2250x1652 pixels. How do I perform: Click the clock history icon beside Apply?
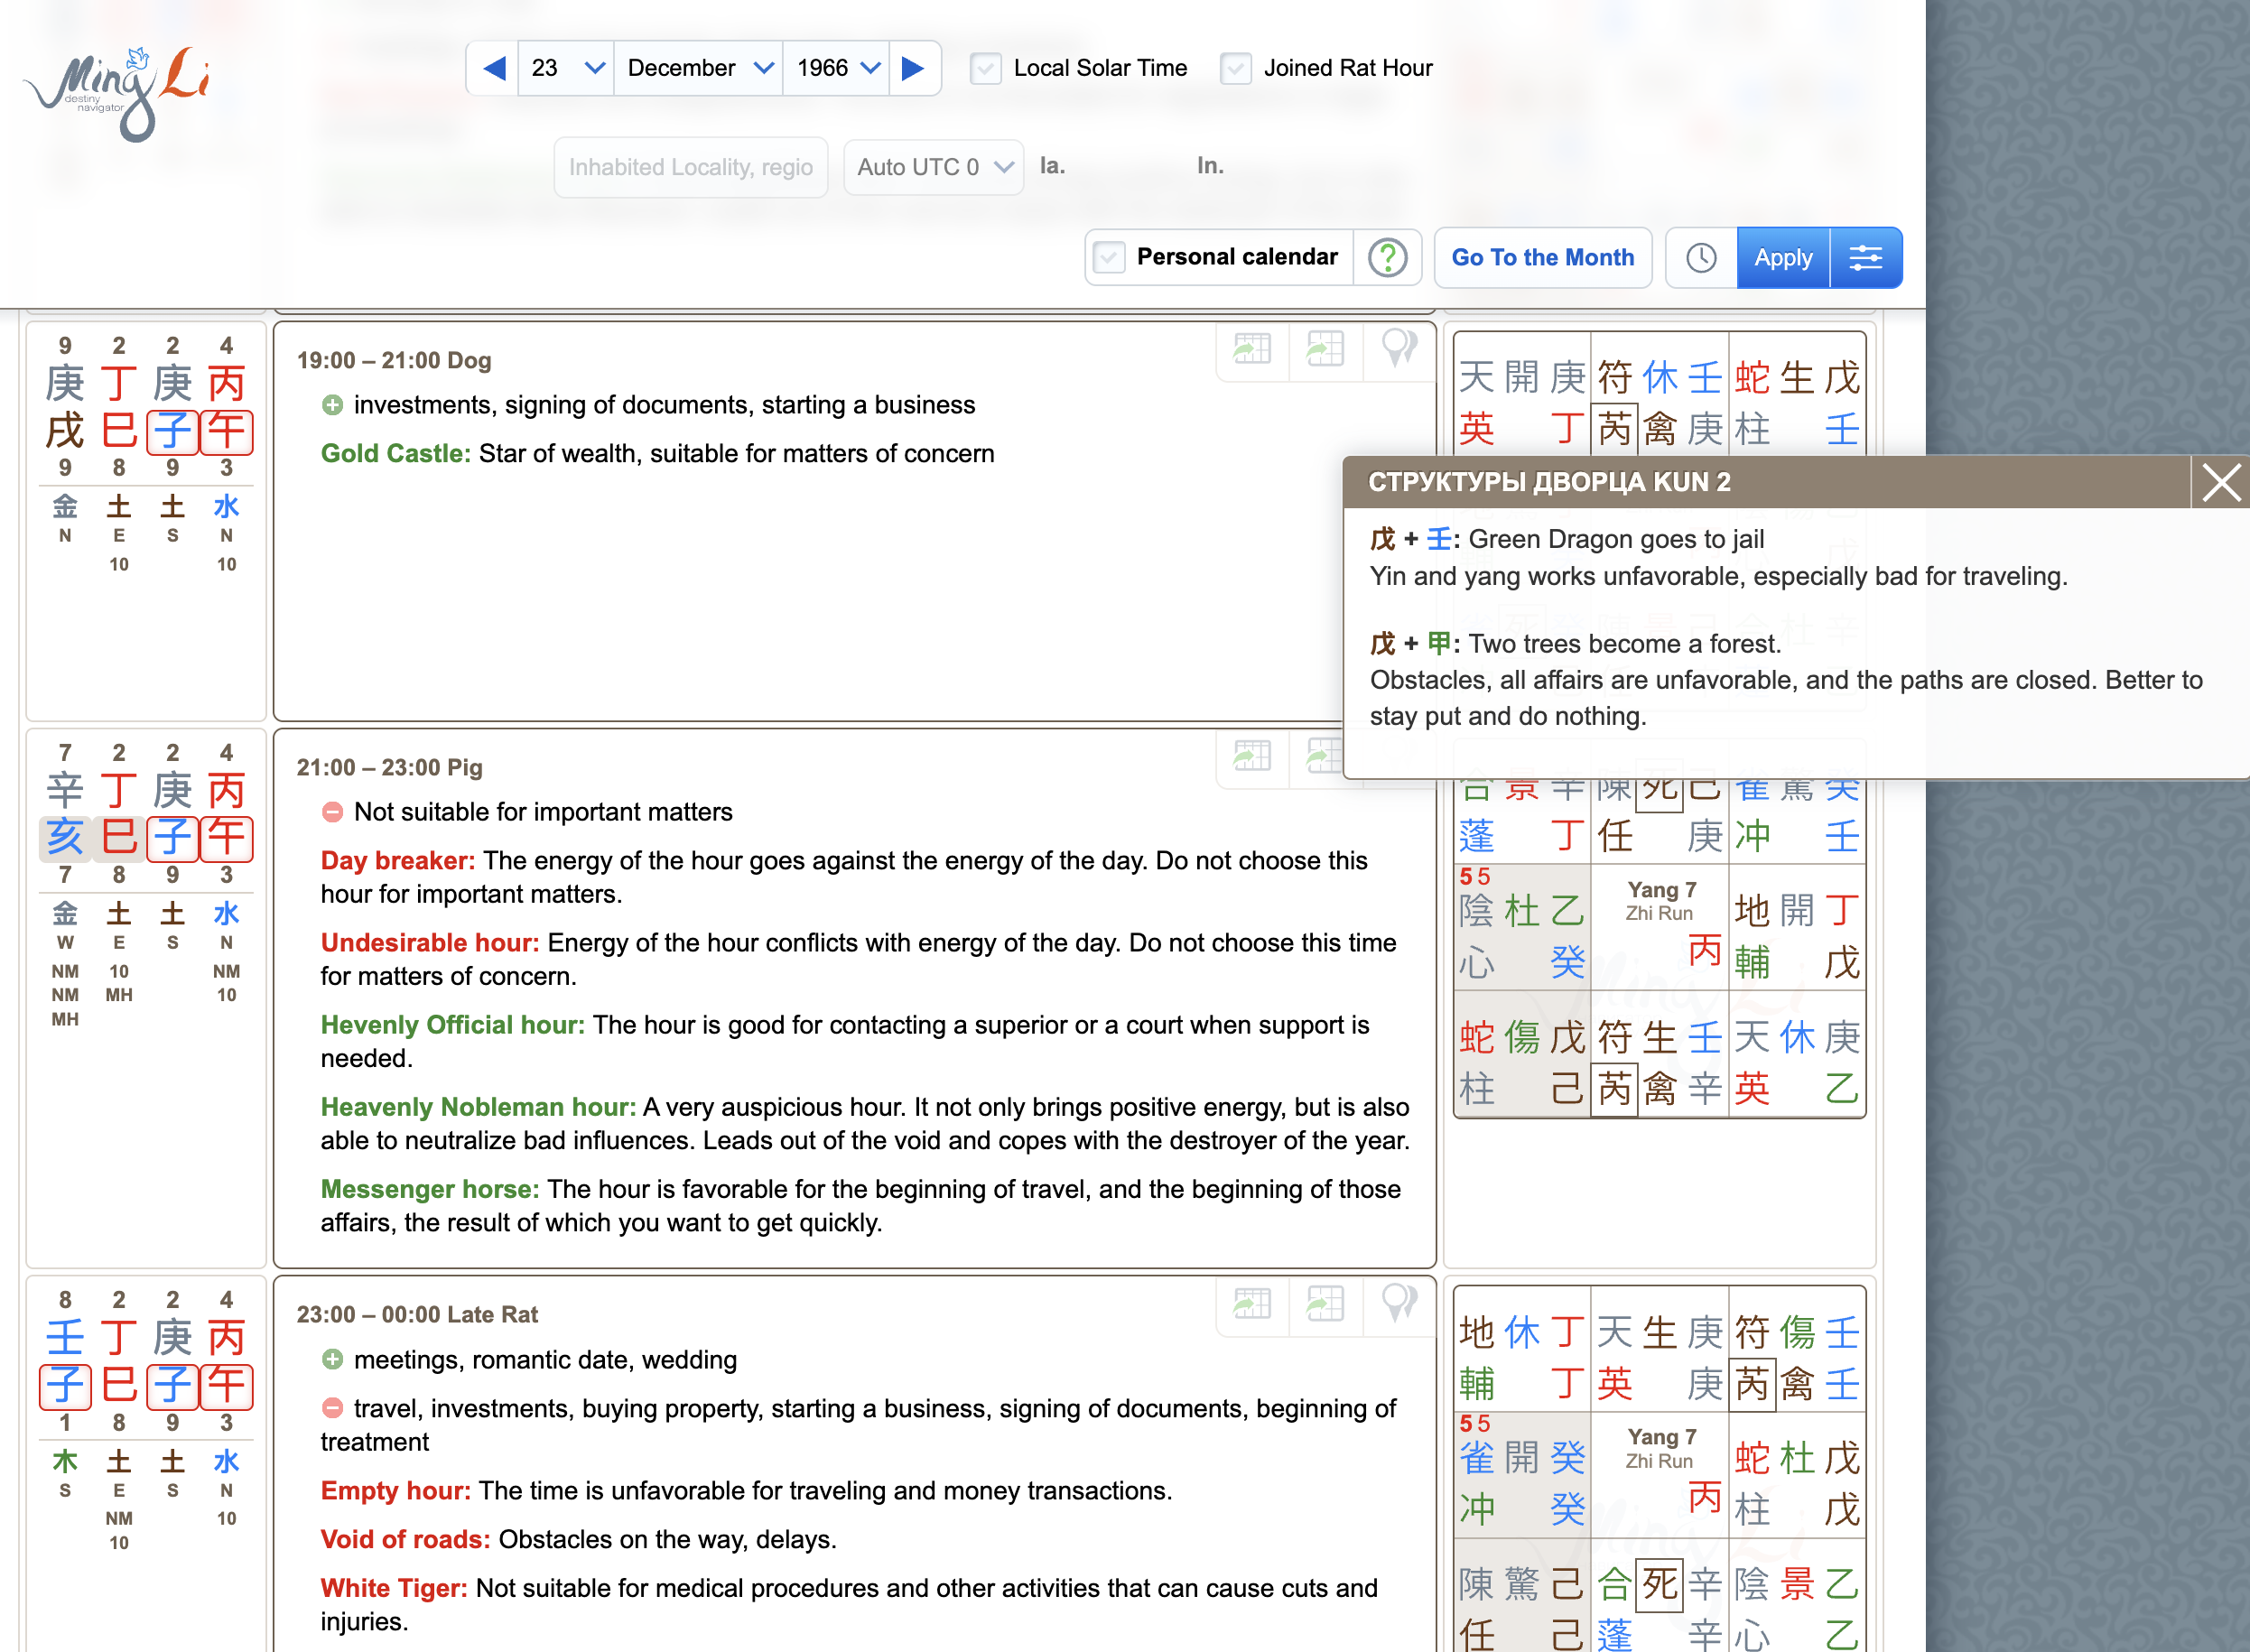coord(1700,257)
